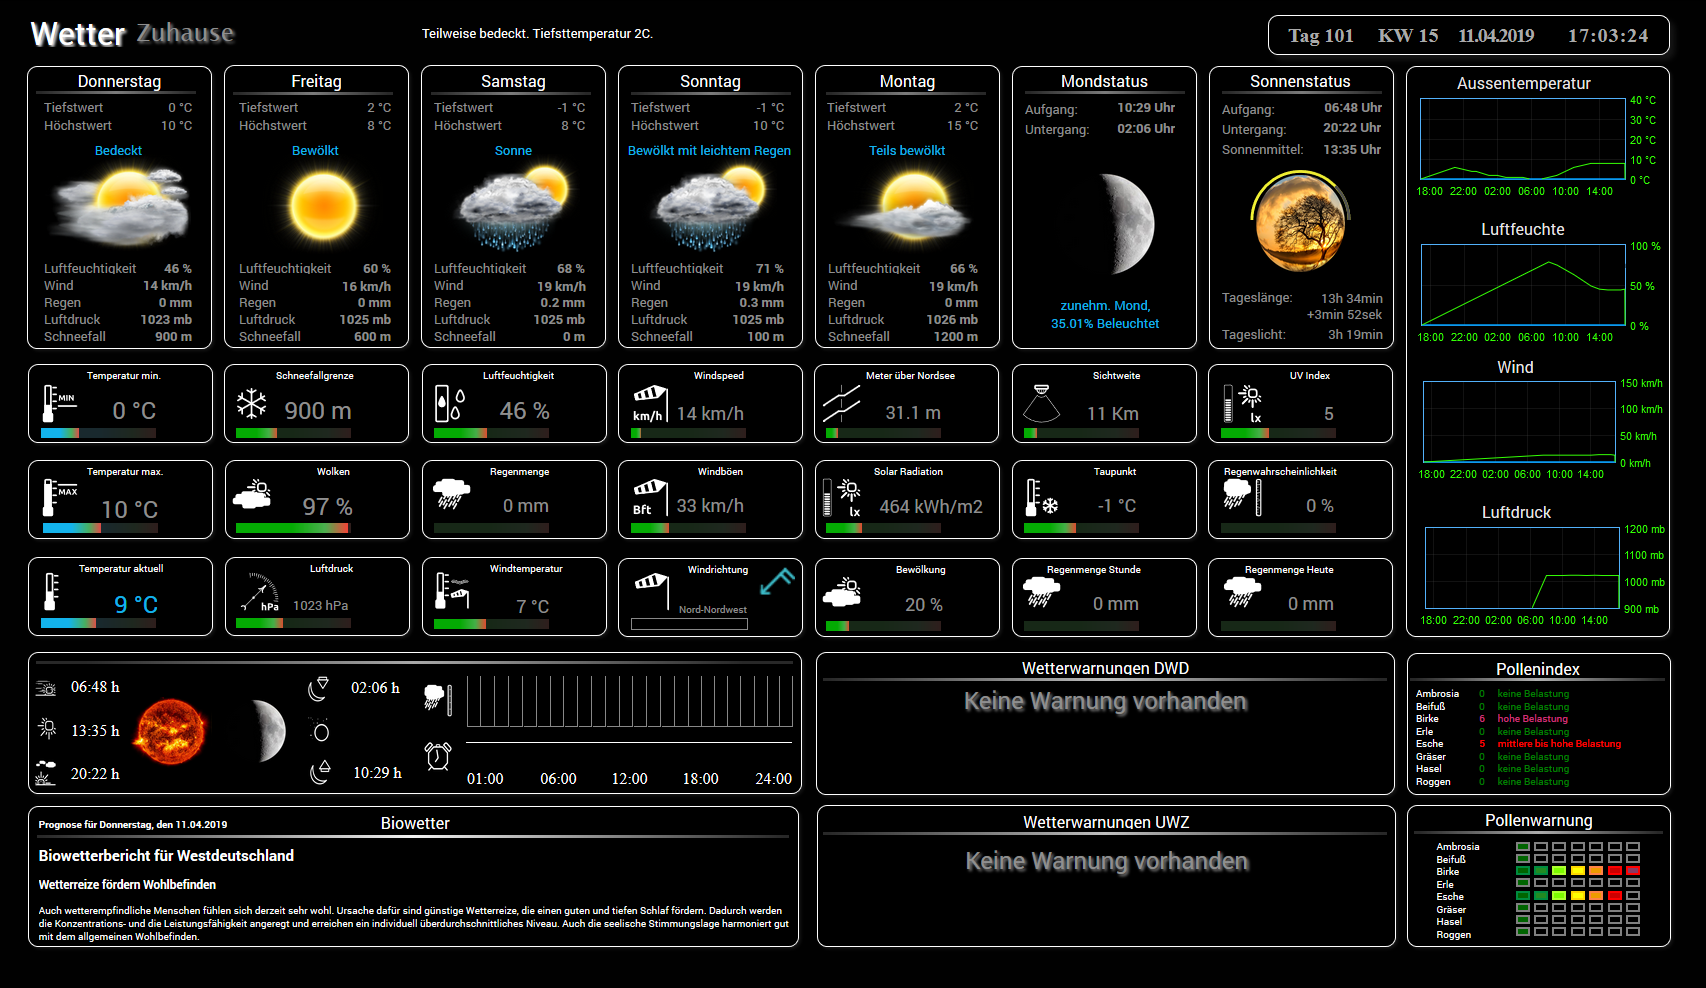Click the Luftfeuchtigkeit 46 % progress bar

pyautogui.click(x=491, y=433)
